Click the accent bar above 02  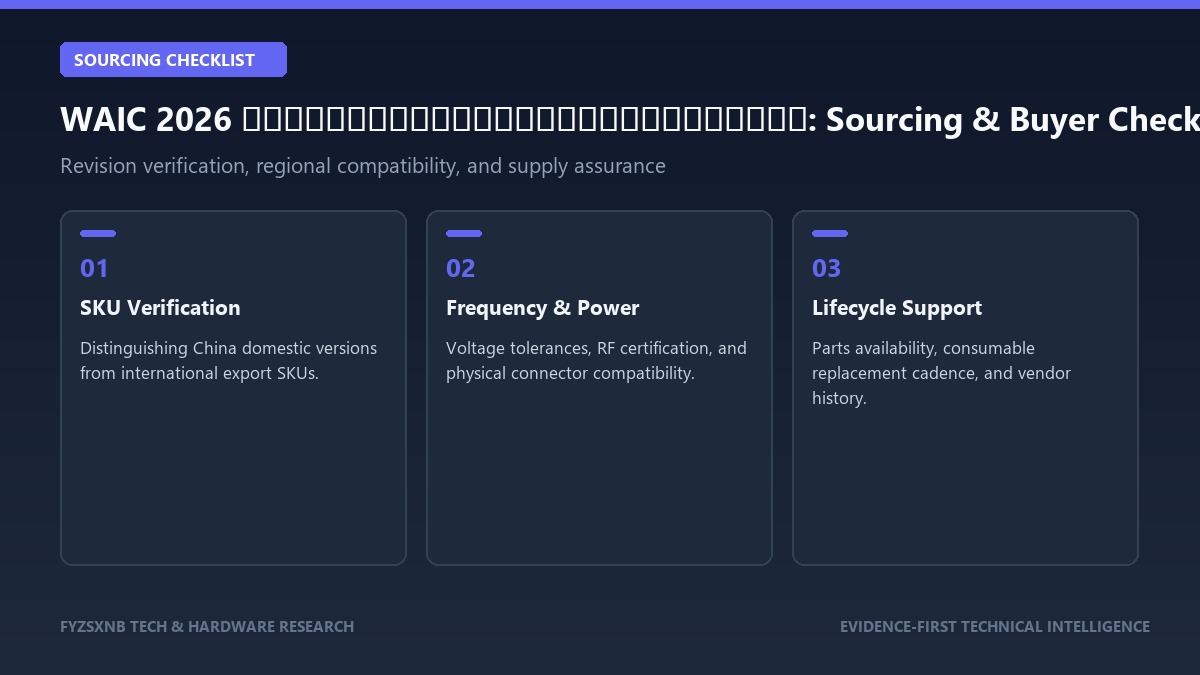(464, 233)
